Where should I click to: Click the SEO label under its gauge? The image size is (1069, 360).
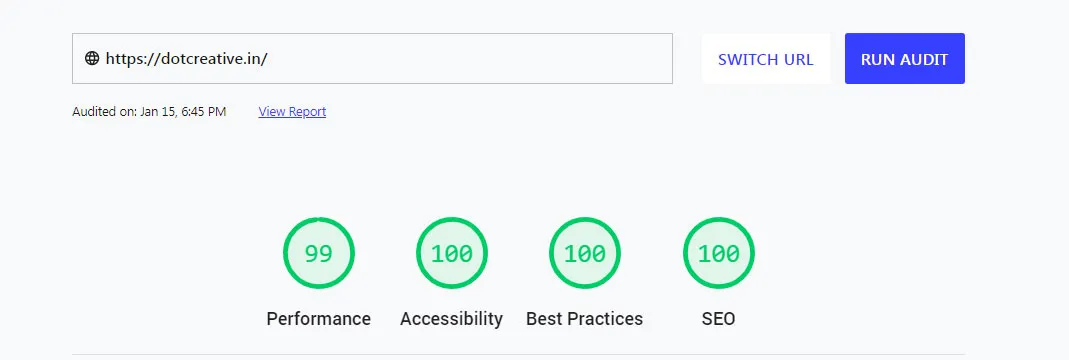pos(719,318)
